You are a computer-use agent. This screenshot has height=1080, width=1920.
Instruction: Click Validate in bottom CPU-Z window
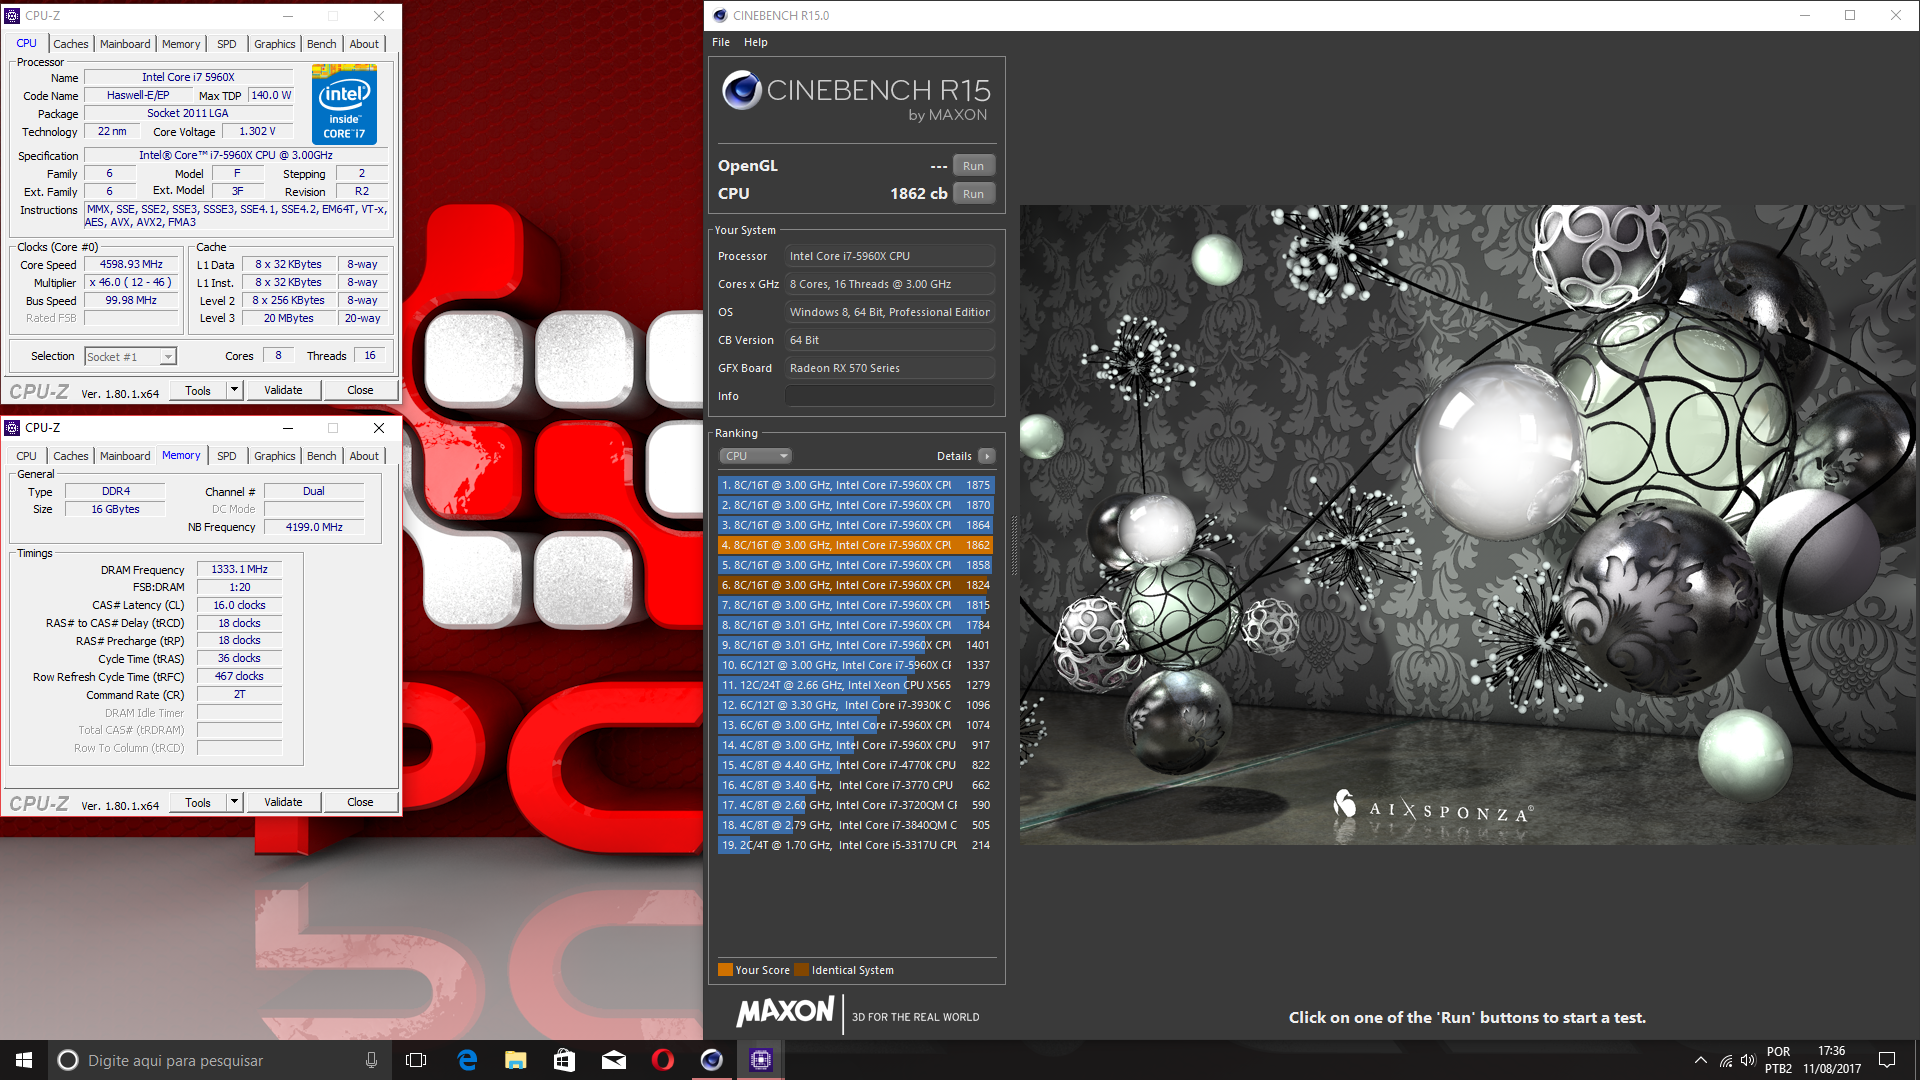(283, 802)
